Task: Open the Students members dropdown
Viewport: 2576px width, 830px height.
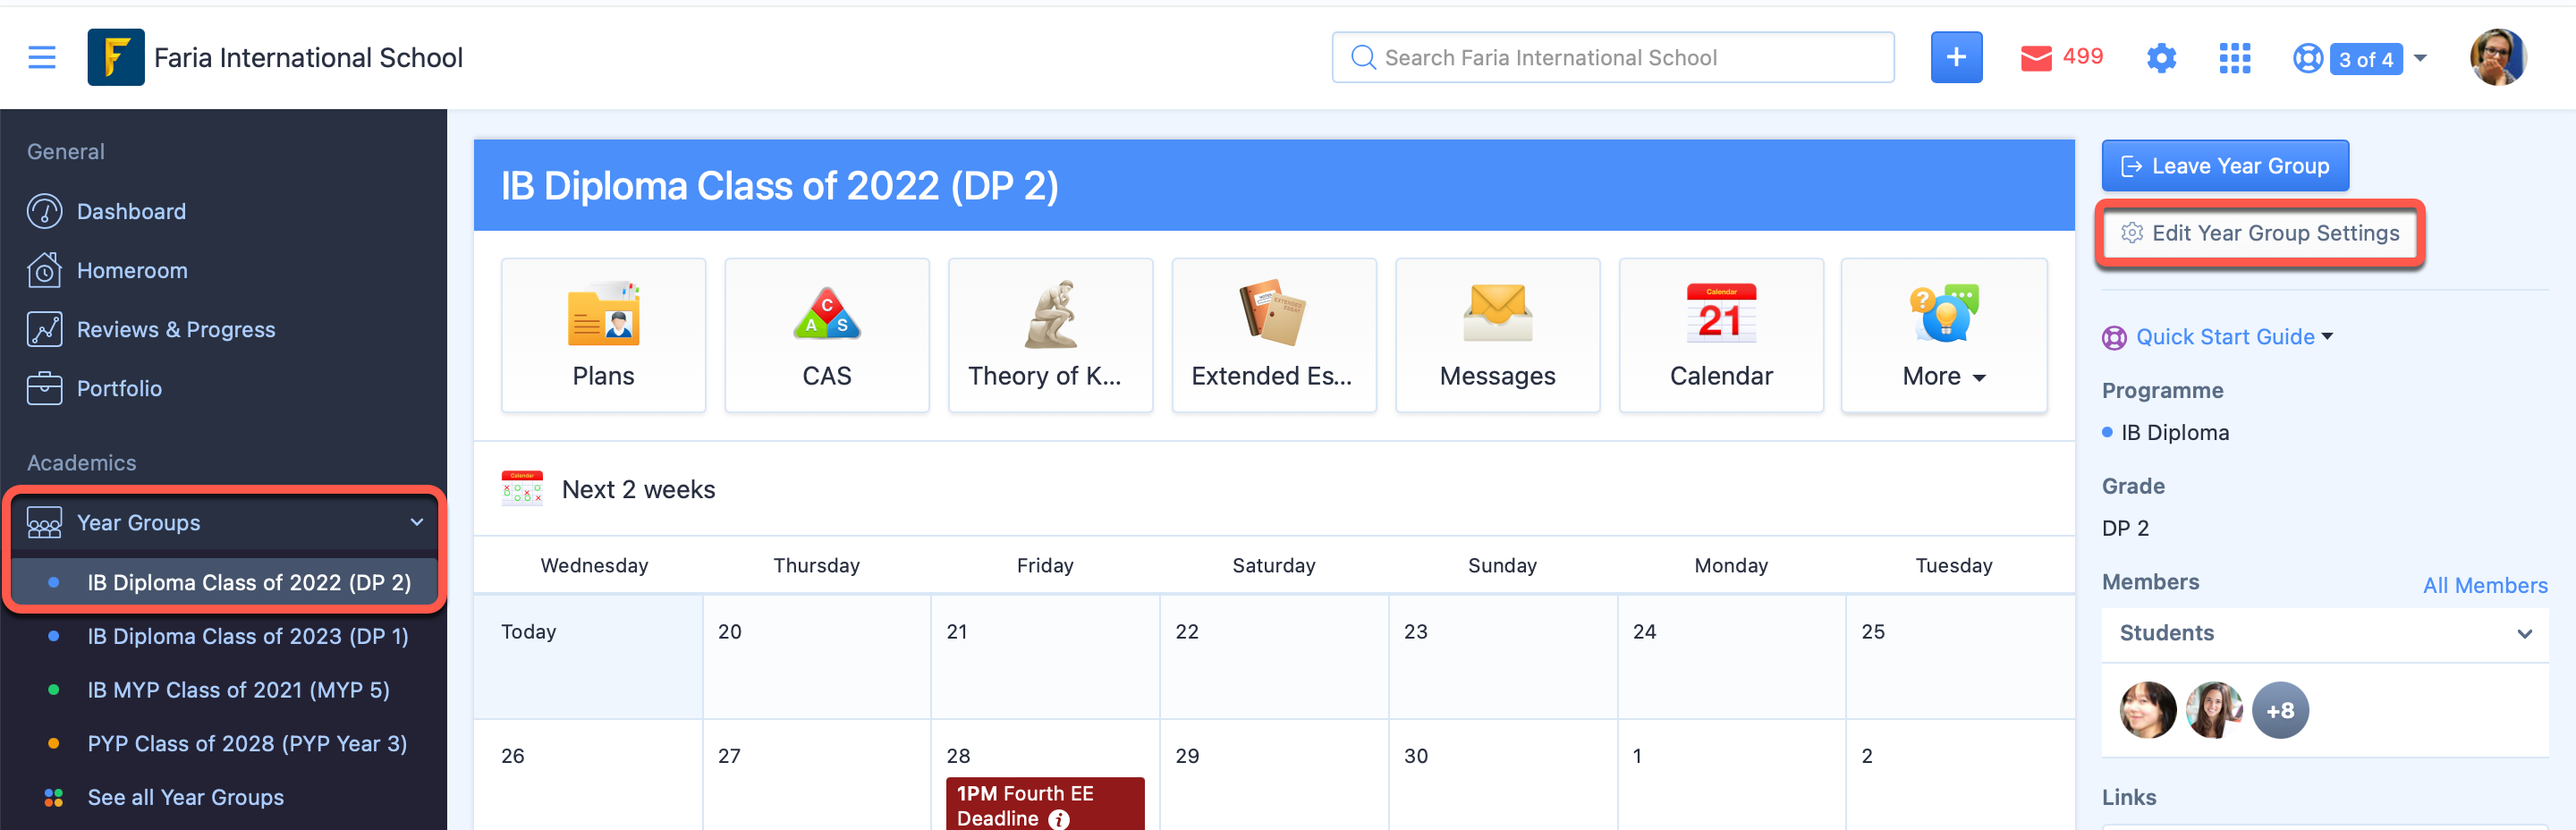Action: click(2324, 633)
